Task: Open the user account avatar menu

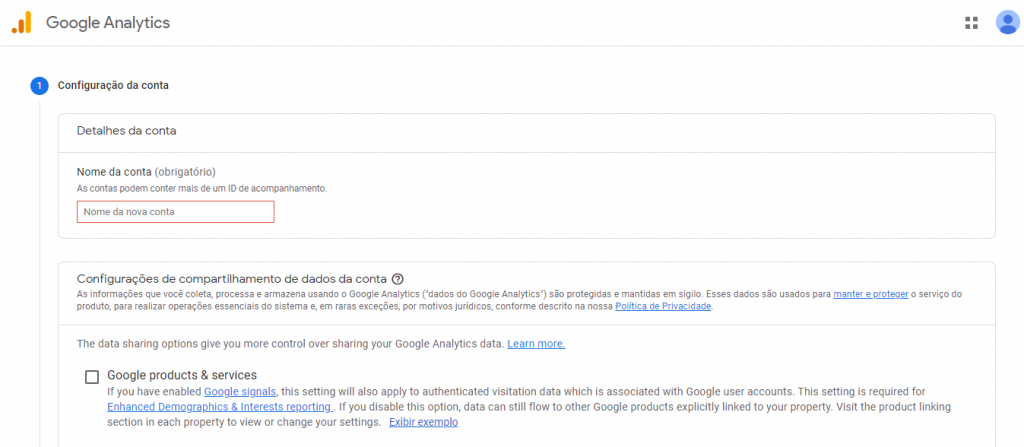Action: (1007, 22)
